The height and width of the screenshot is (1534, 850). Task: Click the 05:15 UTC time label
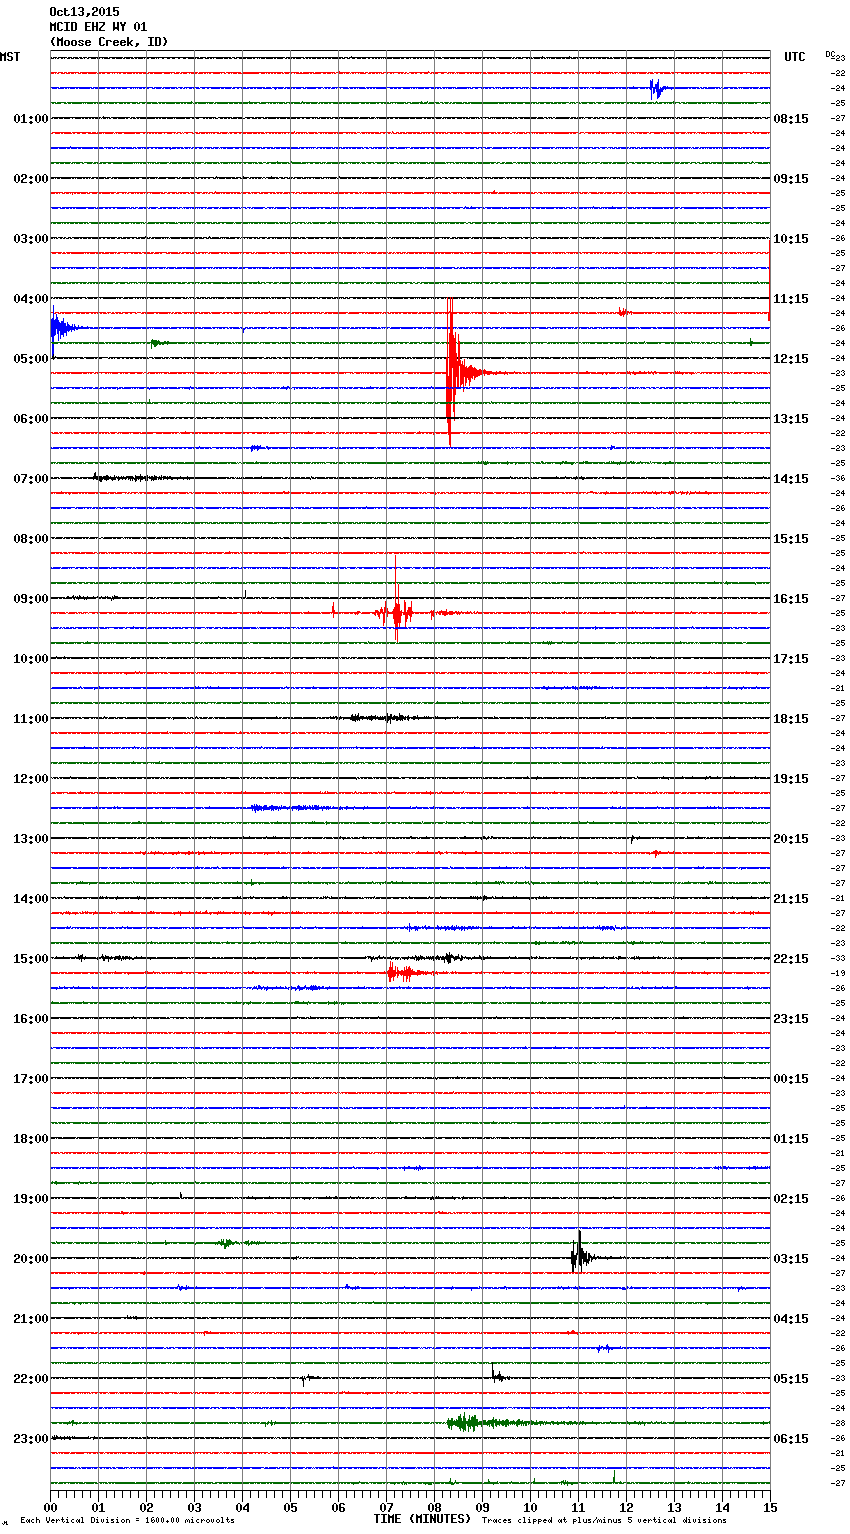tap(791, 1379)
